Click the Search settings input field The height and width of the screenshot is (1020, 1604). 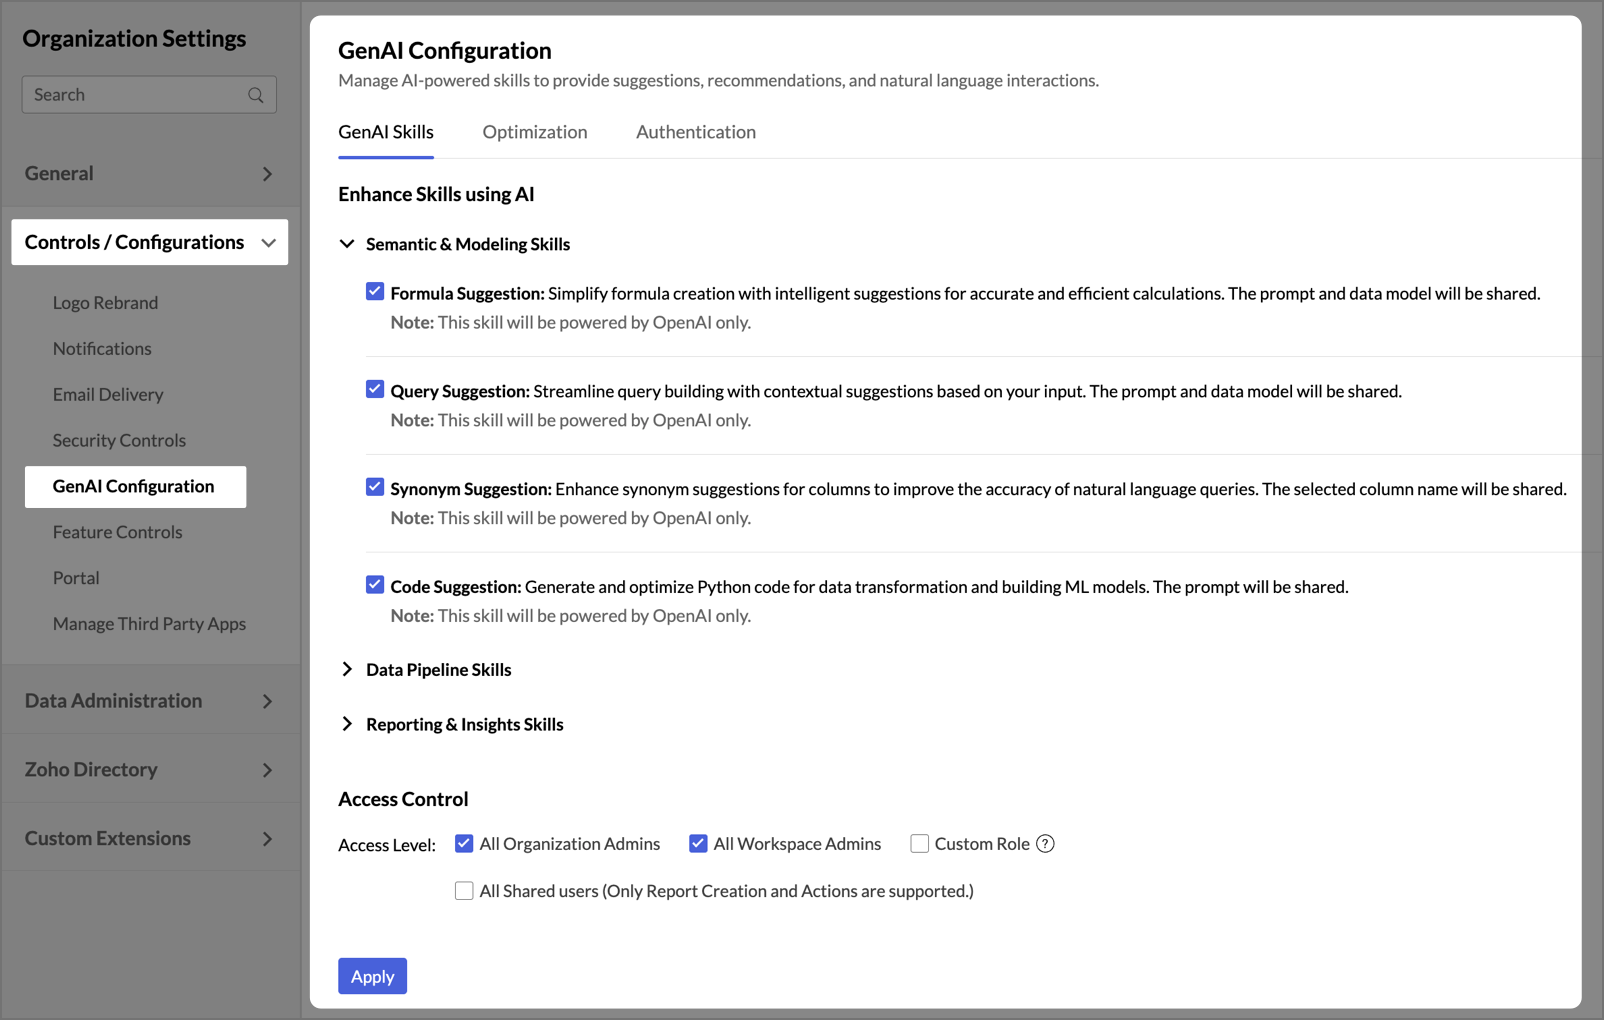[x=135, y=95]
